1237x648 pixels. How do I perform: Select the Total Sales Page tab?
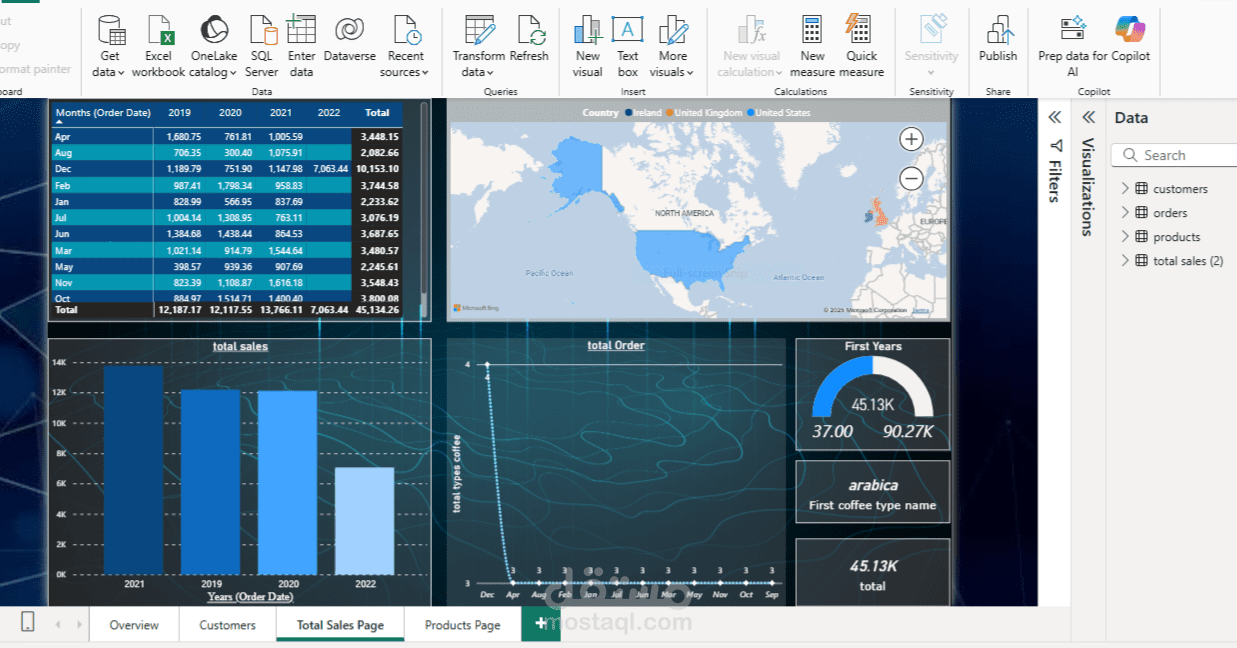[x=340, y=625]
